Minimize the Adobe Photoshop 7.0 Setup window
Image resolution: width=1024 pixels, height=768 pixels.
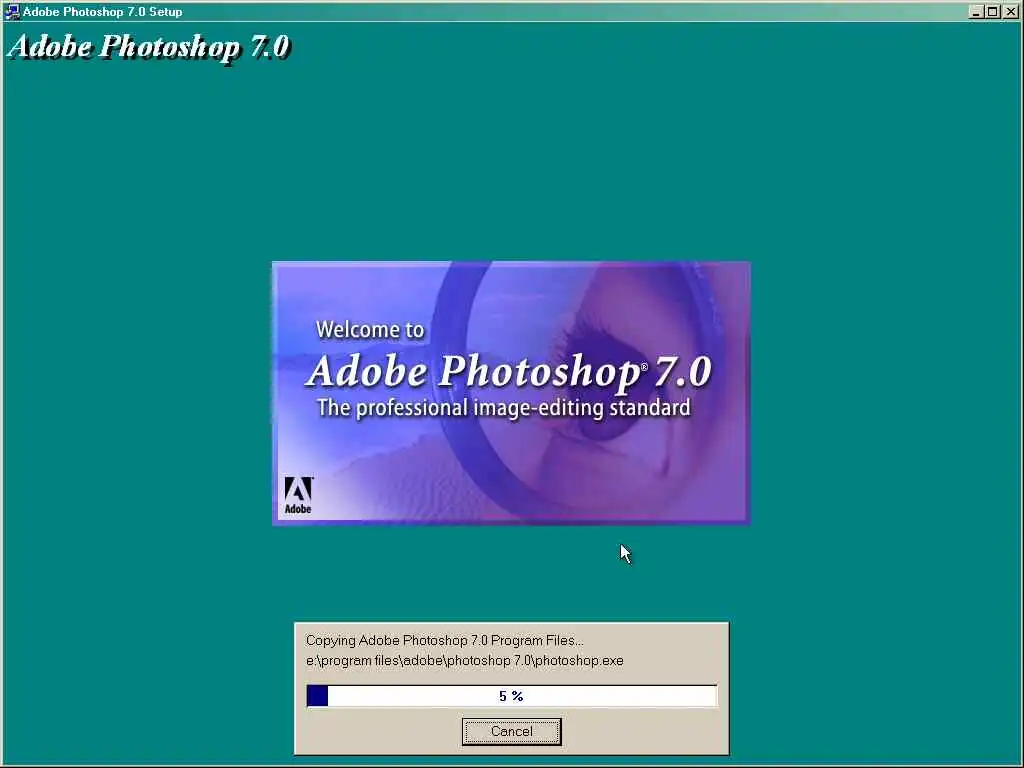click(x=976, y=12)
